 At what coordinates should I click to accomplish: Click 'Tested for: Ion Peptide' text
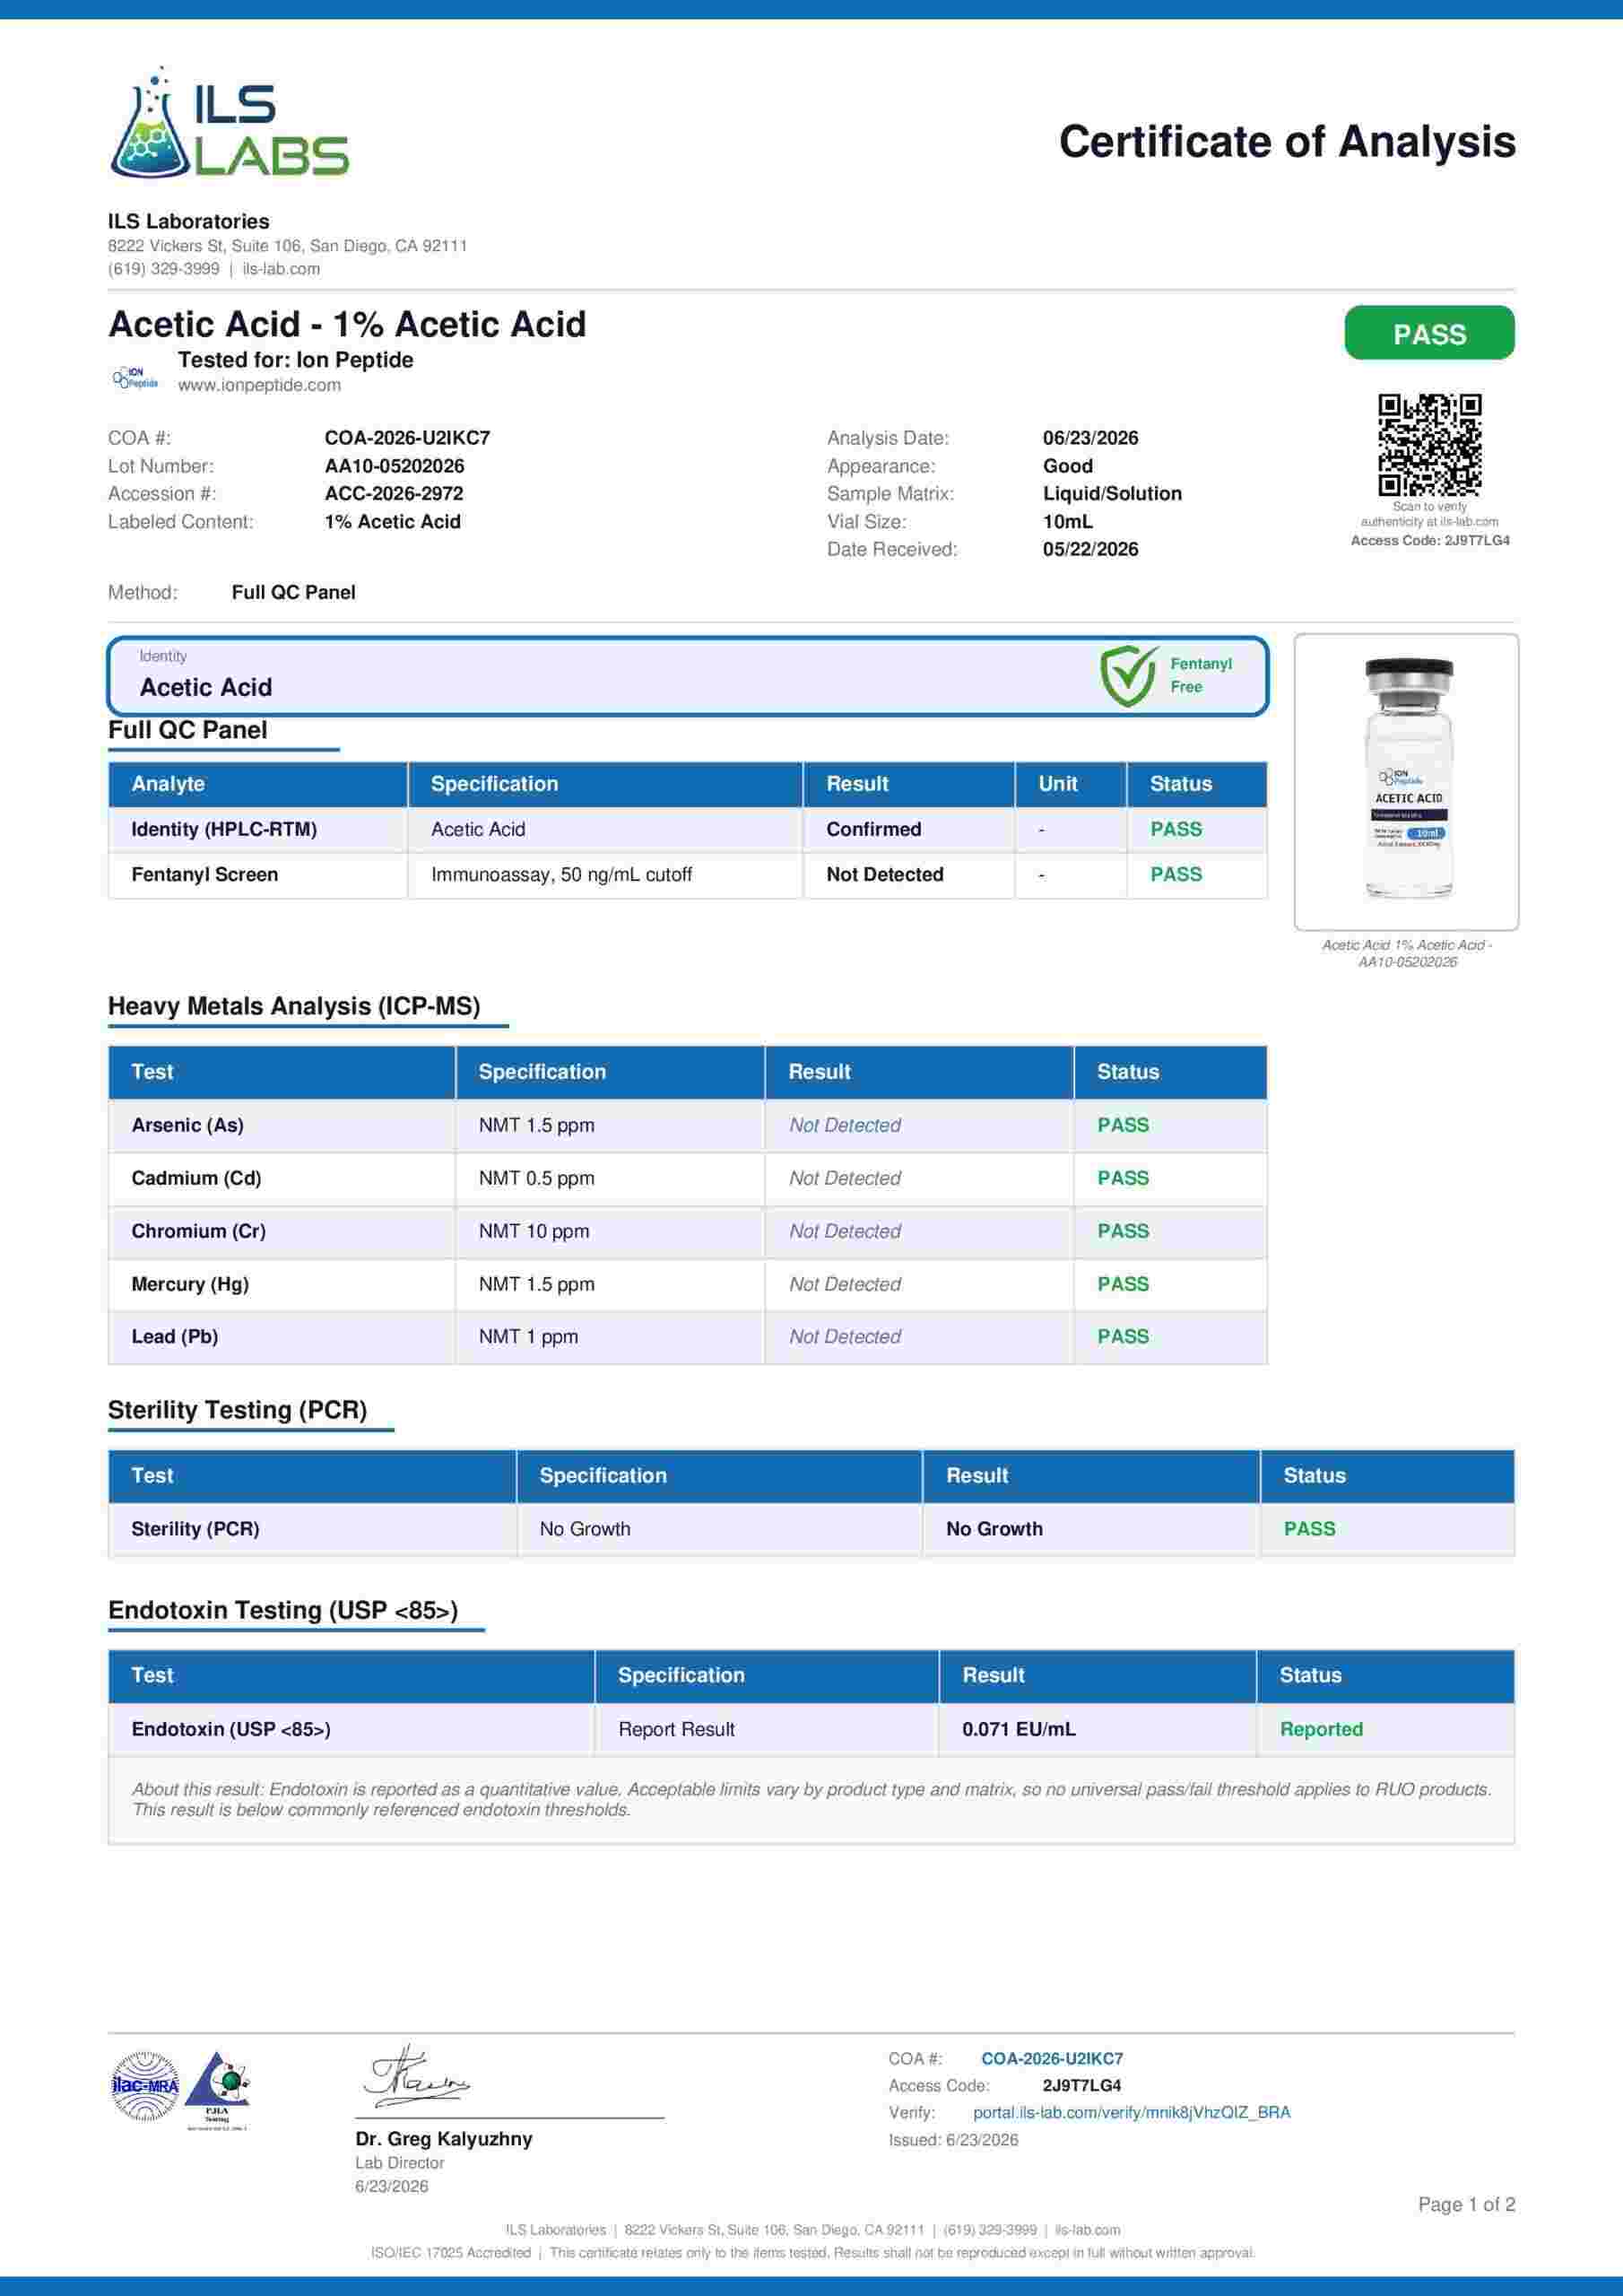pyautogui.click(x=295, y=360)
